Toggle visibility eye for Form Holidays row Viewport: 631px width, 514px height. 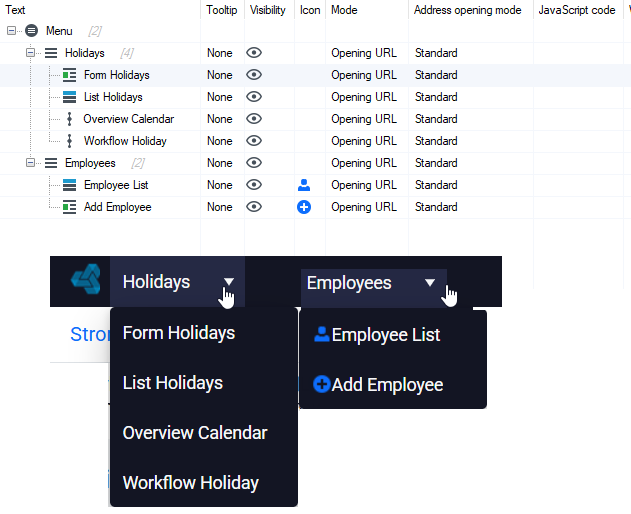click(x=254, y=75)
